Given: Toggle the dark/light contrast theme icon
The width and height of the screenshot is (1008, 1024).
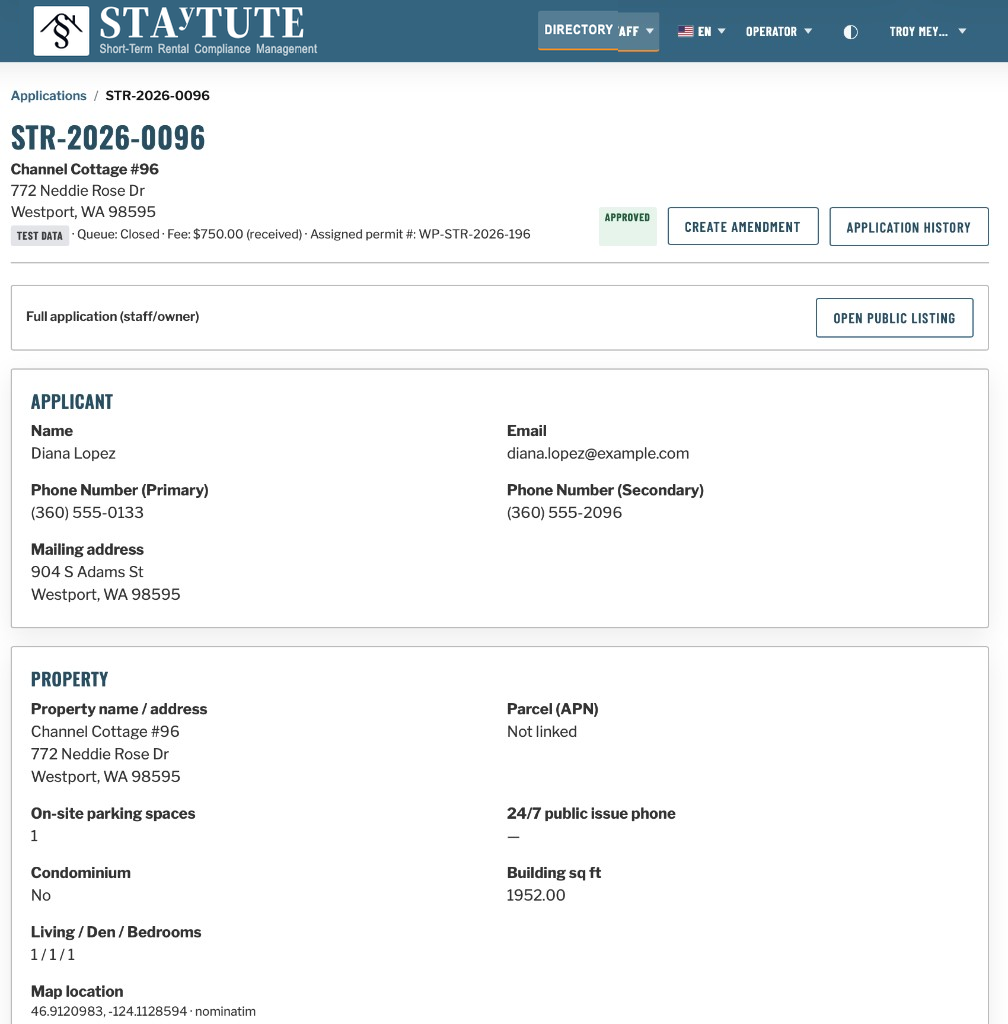Looking at the screenshot, I should click(x=850, y=32).
